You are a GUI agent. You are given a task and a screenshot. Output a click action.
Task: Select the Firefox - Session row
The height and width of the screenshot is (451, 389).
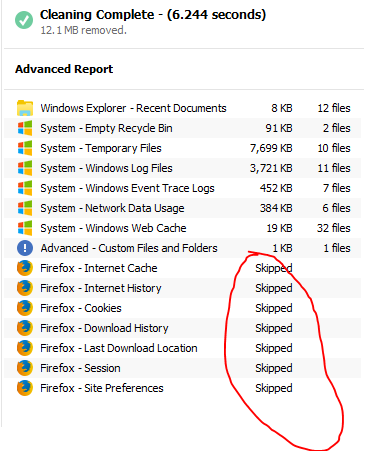182,368
